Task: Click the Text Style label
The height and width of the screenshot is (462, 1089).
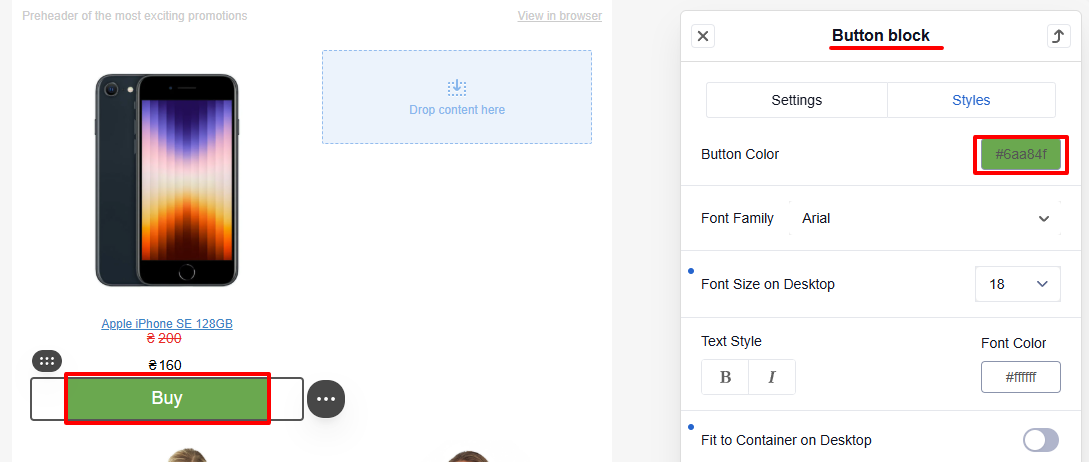Action: [x=731, y=341]
